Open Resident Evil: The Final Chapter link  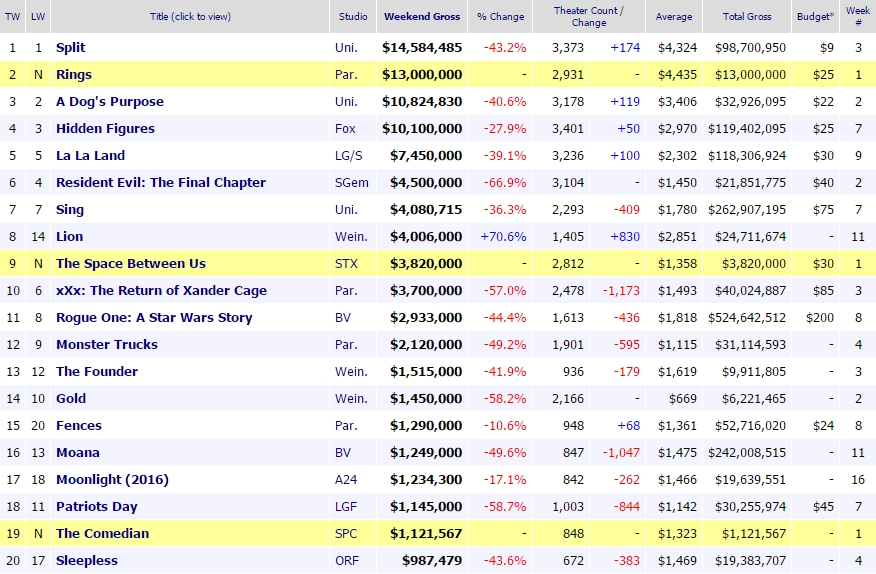pos(161,182)
